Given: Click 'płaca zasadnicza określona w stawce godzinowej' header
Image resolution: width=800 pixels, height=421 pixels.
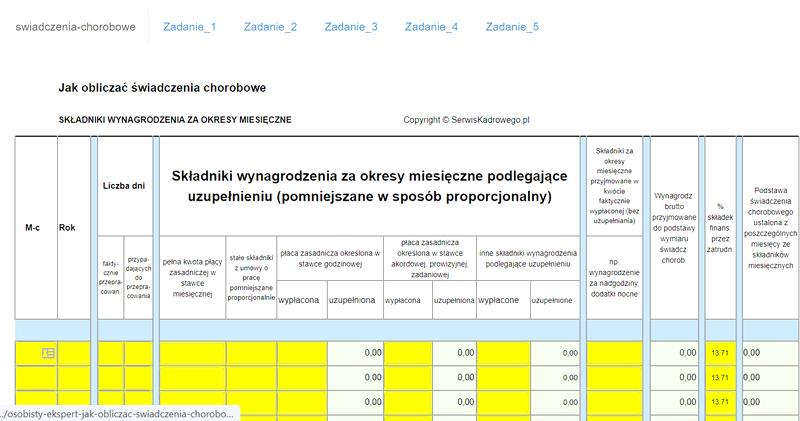Looking at the screenshot, I should tap(330, 258).
